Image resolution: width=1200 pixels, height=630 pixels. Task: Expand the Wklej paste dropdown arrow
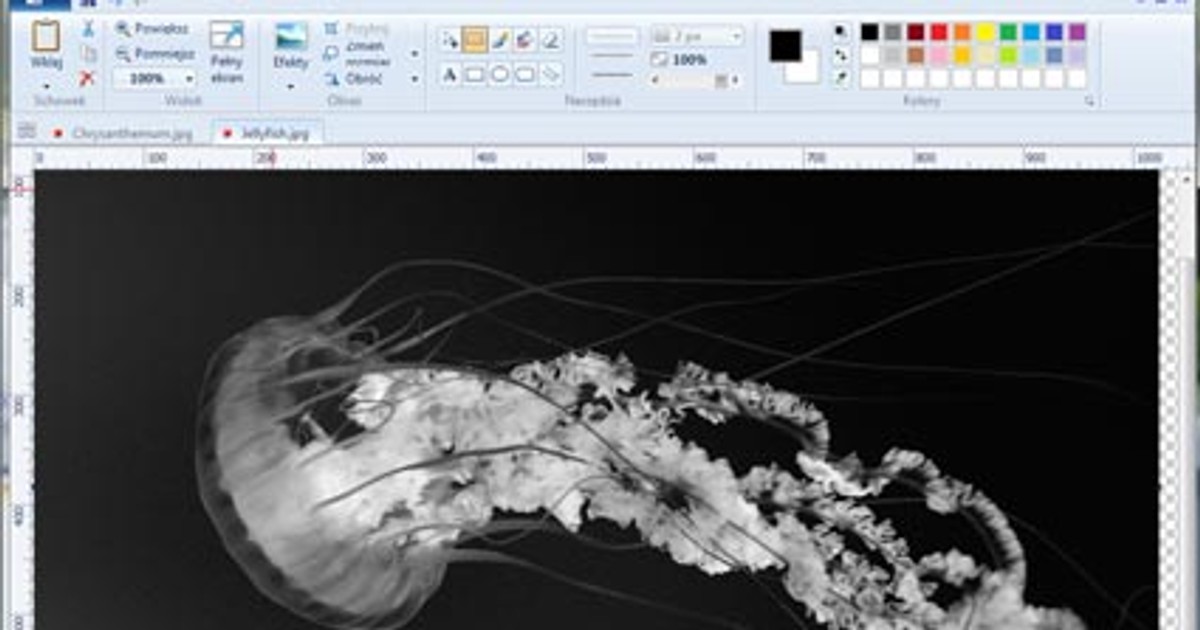coord(46,87)
